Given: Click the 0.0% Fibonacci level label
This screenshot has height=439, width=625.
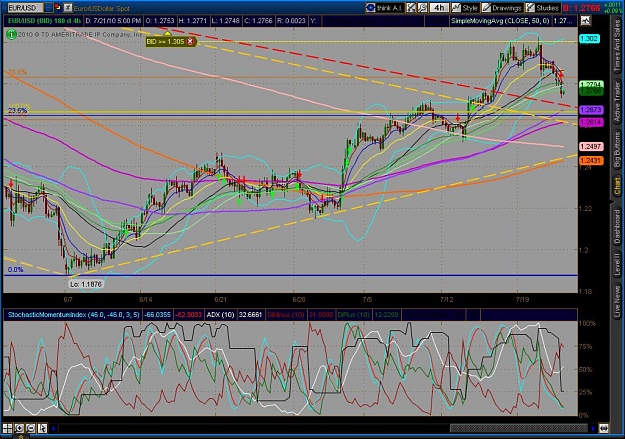Looking at the screenshot, I should (x=15, y=270).
